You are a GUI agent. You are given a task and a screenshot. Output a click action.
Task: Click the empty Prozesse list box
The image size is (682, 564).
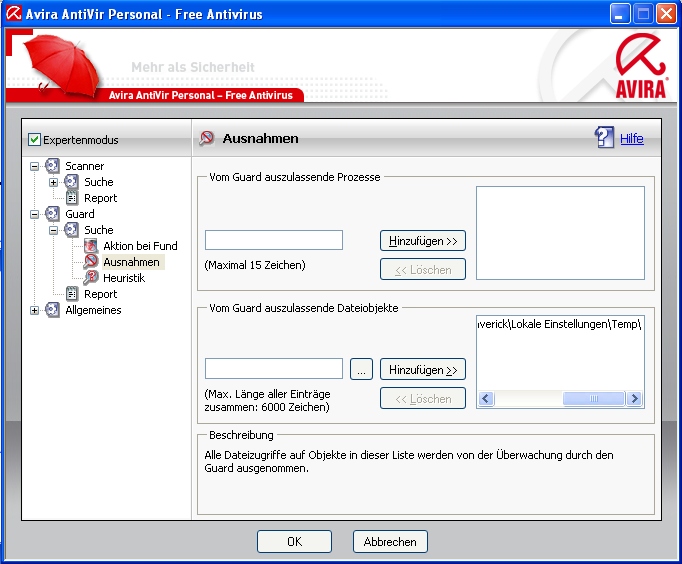pyautogui.click(x=560, y=233)
